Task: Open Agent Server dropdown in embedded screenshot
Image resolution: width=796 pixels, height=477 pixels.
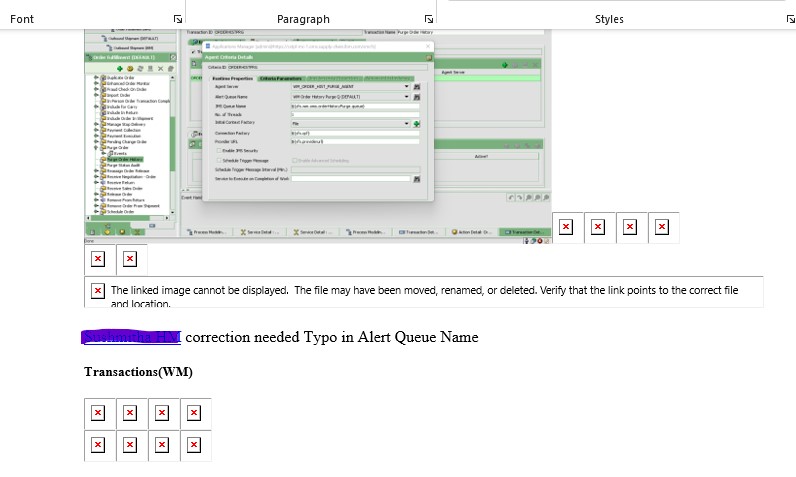Action: (x=406, y=87)
